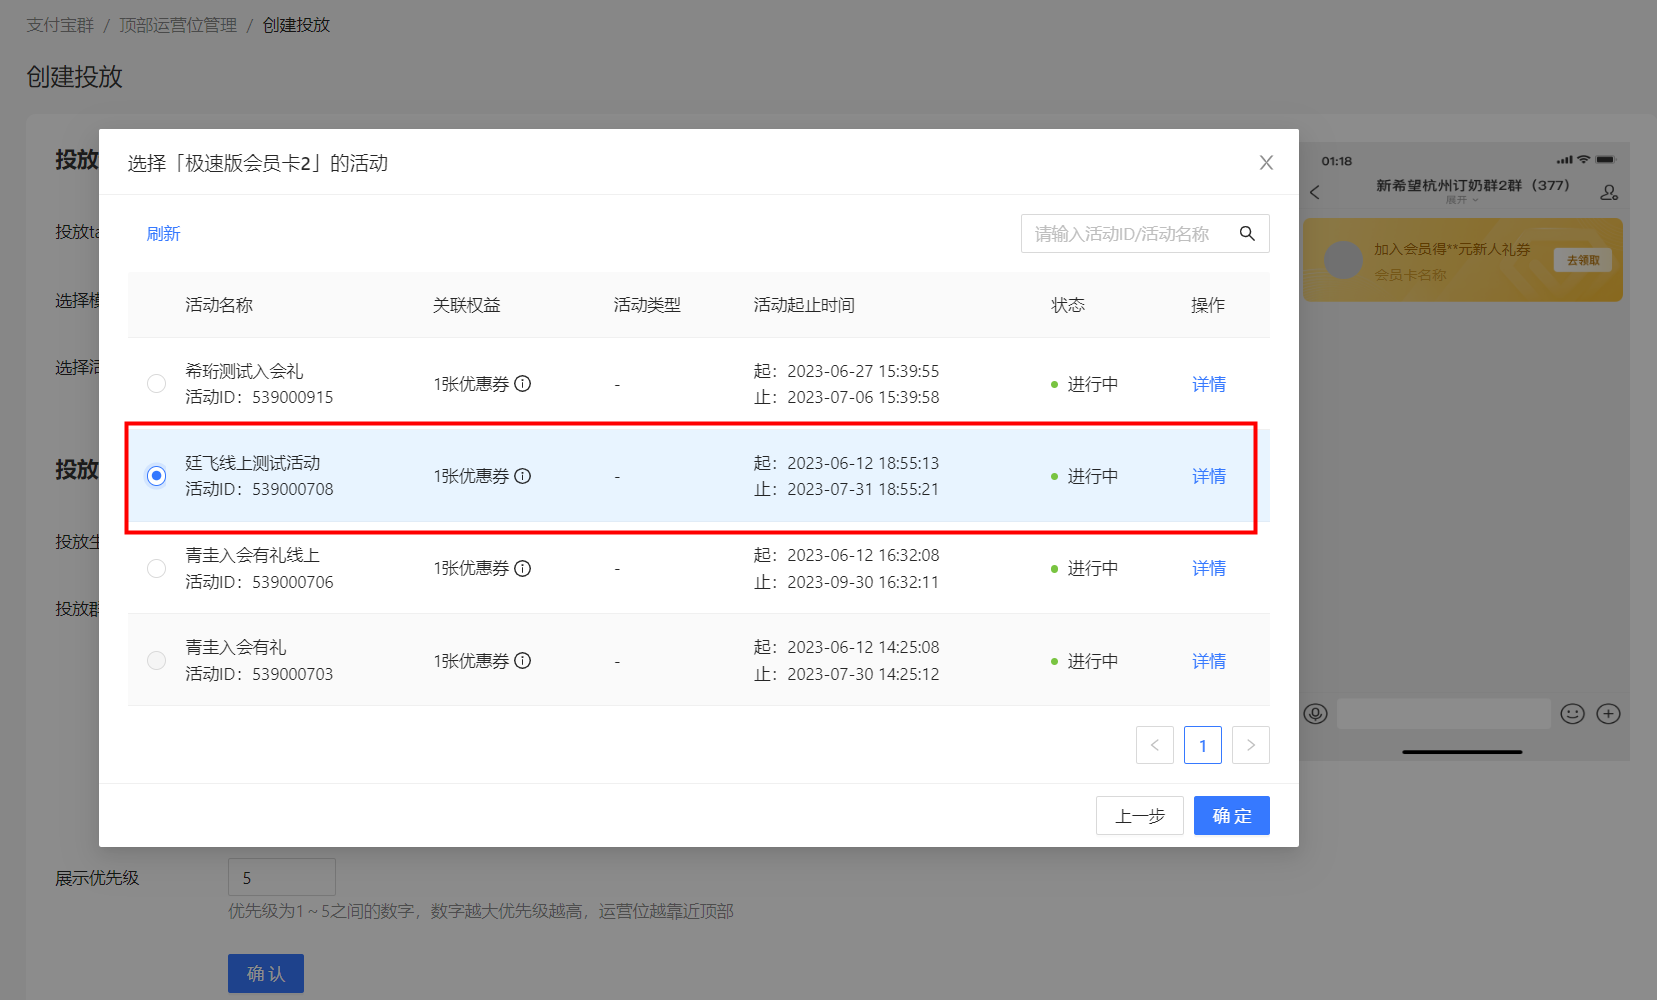This screenshot has height=1000, width=1657.
Task: Click the voice icon in phone preview
Action: (x=1316, y=714)
